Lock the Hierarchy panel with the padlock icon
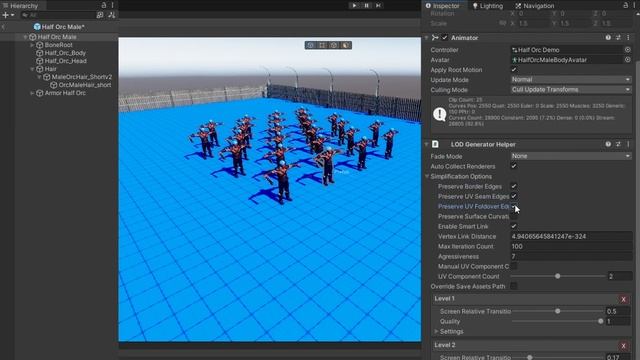The height and width of the screenshot is (360, 640). coord(104,5)
